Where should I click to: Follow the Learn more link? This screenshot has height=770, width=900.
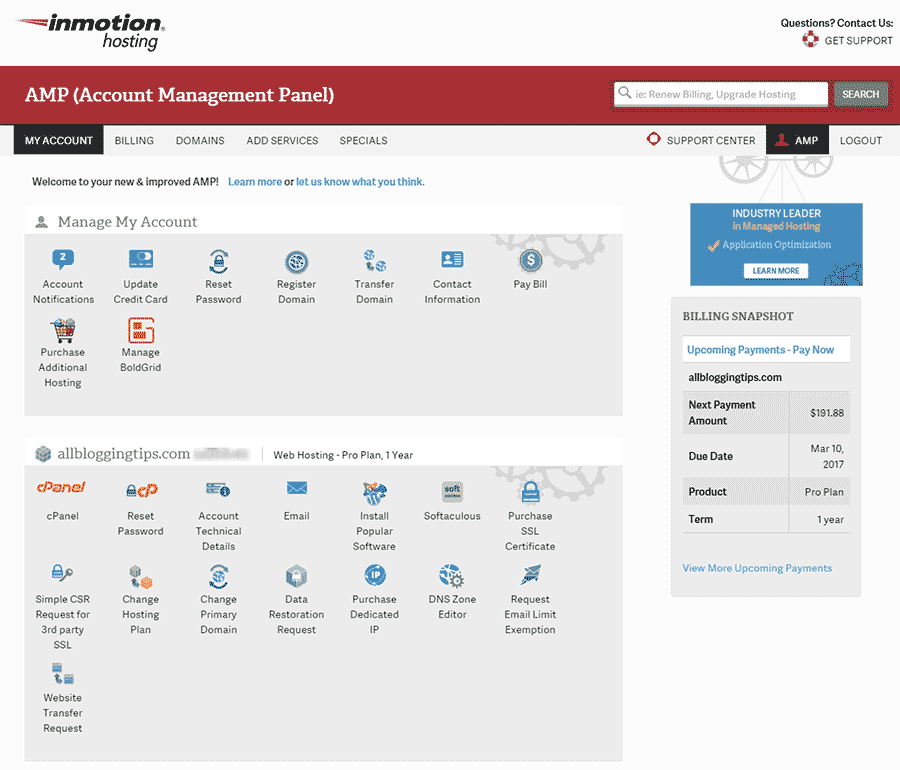[x=255, y=182]
